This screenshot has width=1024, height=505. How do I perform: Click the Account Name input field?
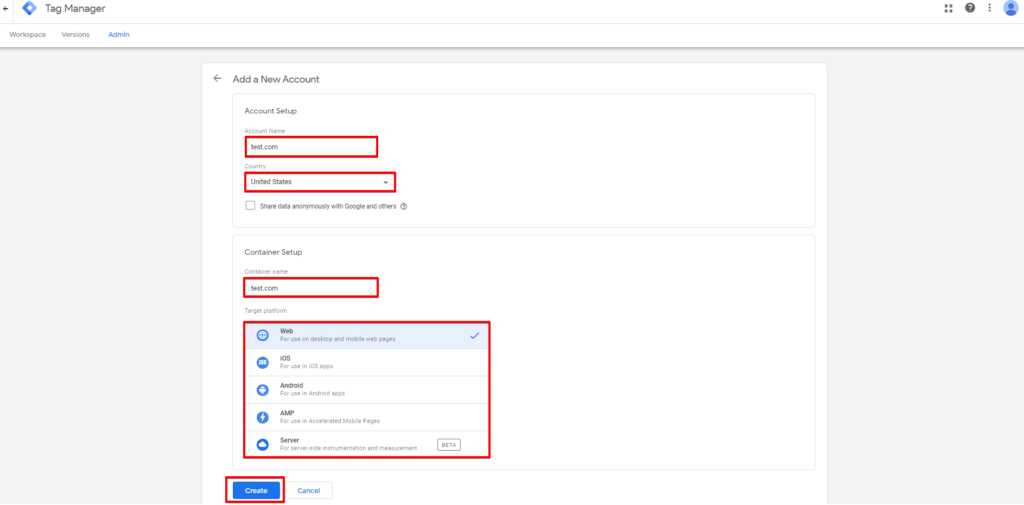(312, 147)
